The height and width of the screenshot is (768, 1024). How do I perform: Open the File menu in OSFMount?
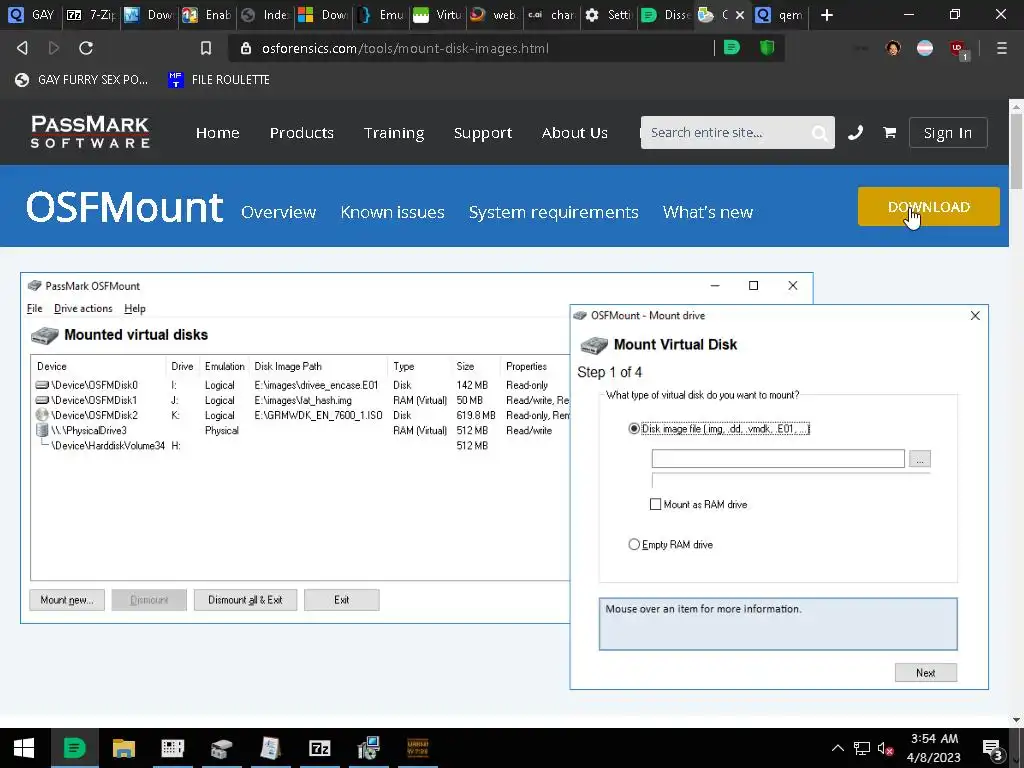point(35,308)
